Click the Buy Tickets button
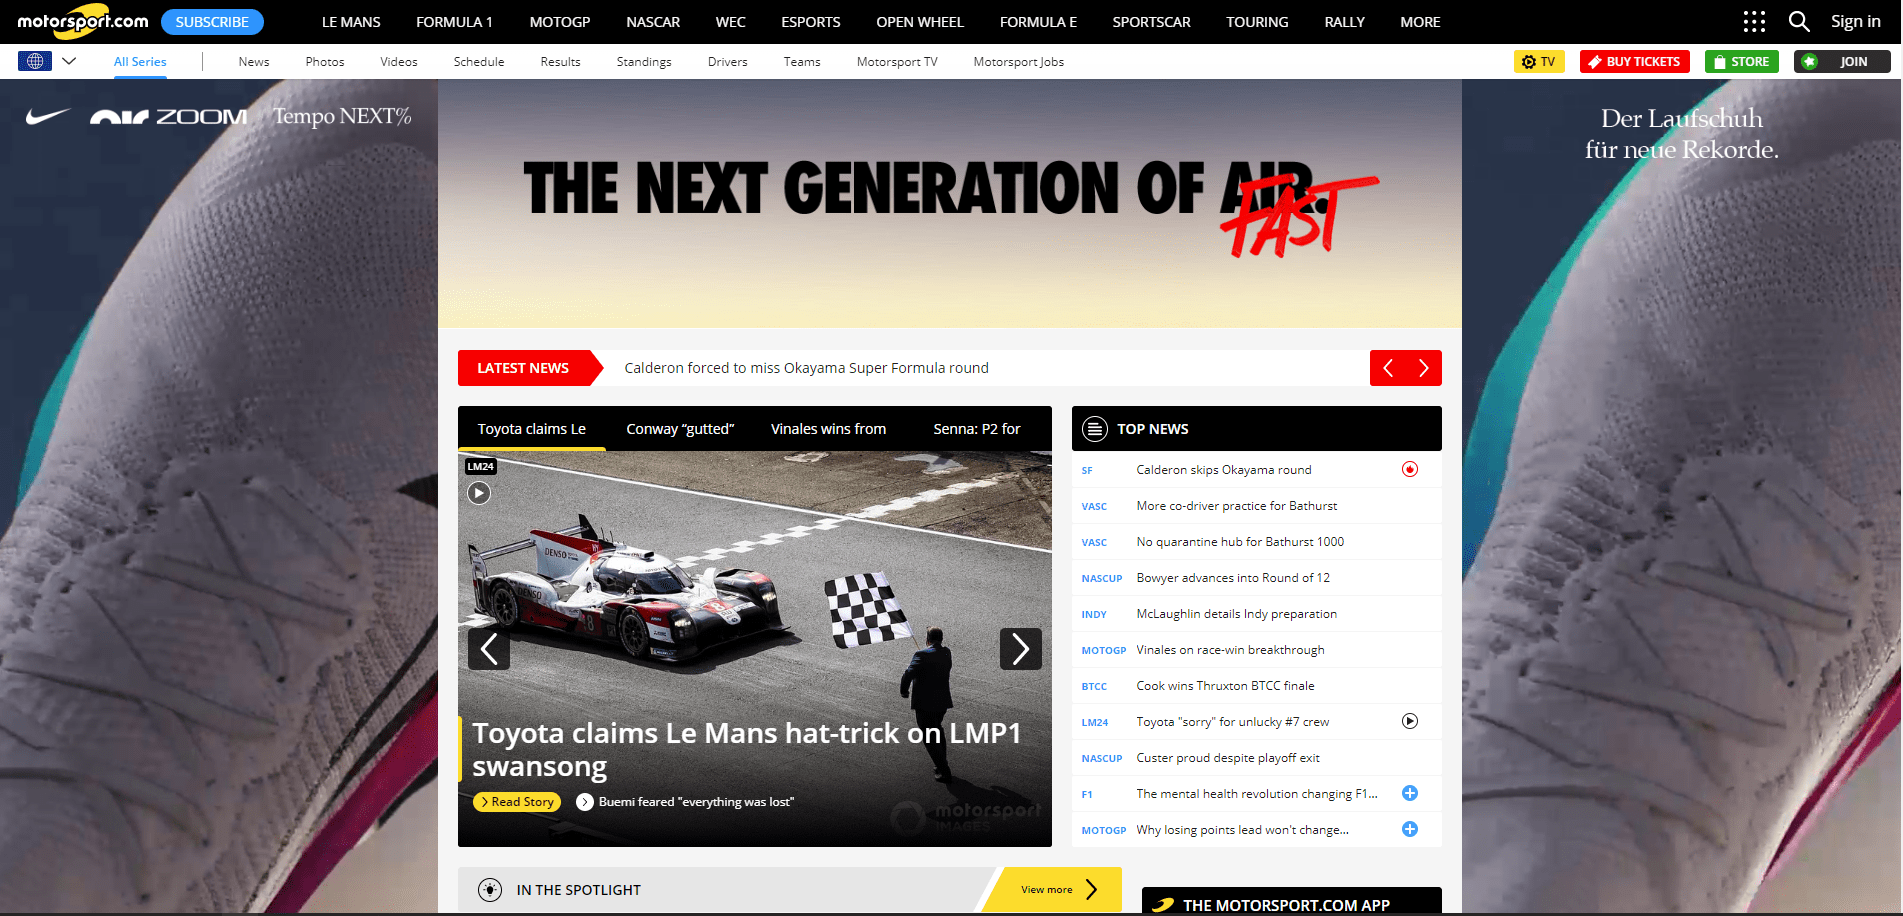 1635,62
